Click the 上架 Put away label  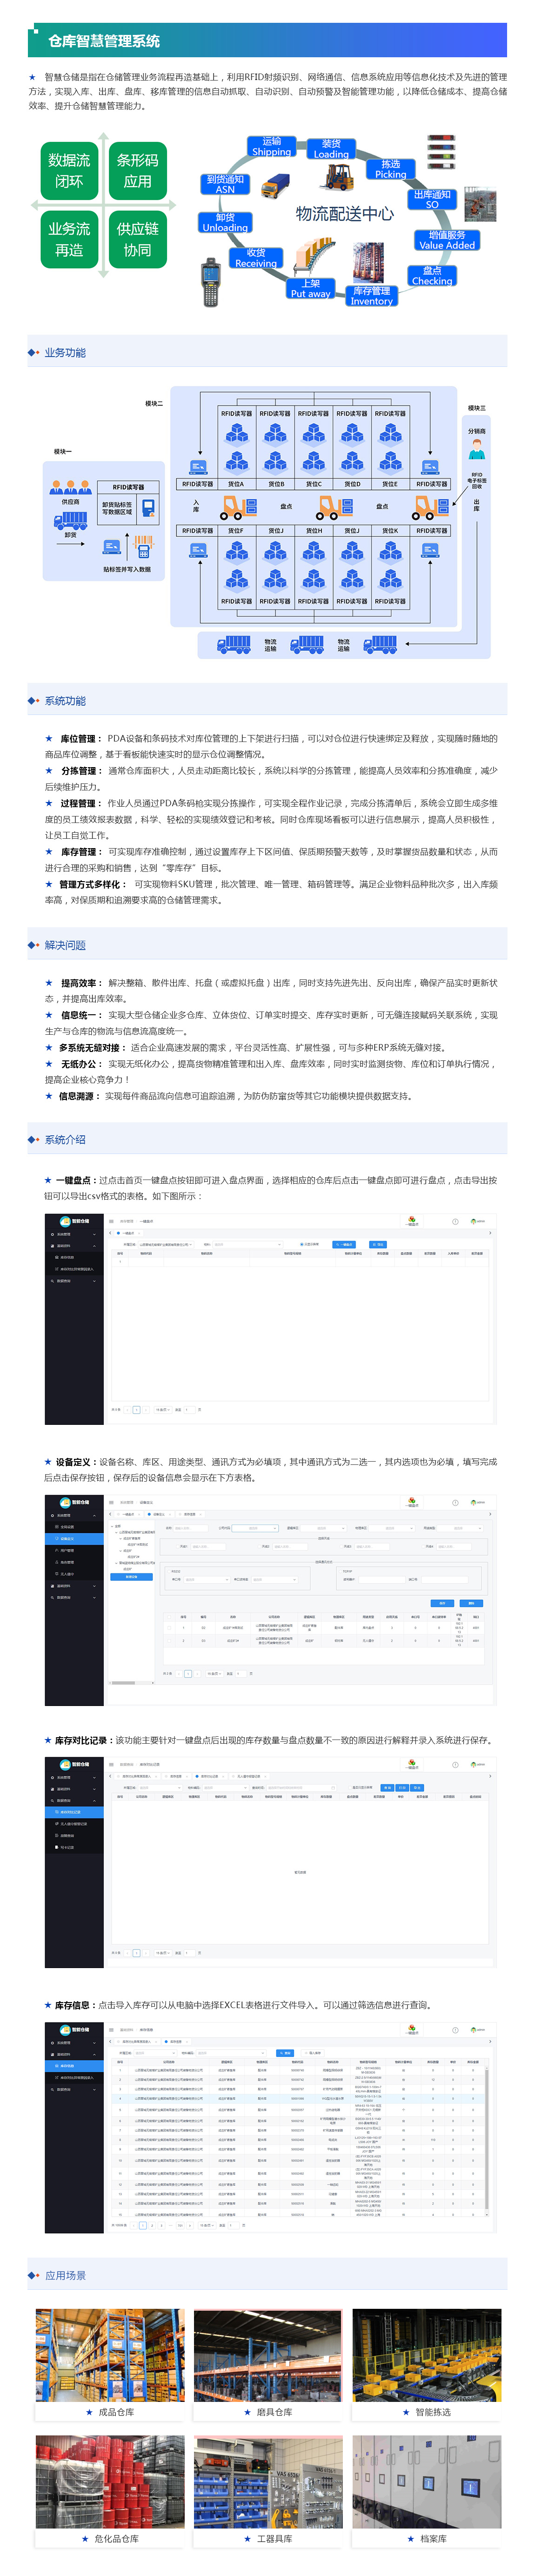click(311, 289)
